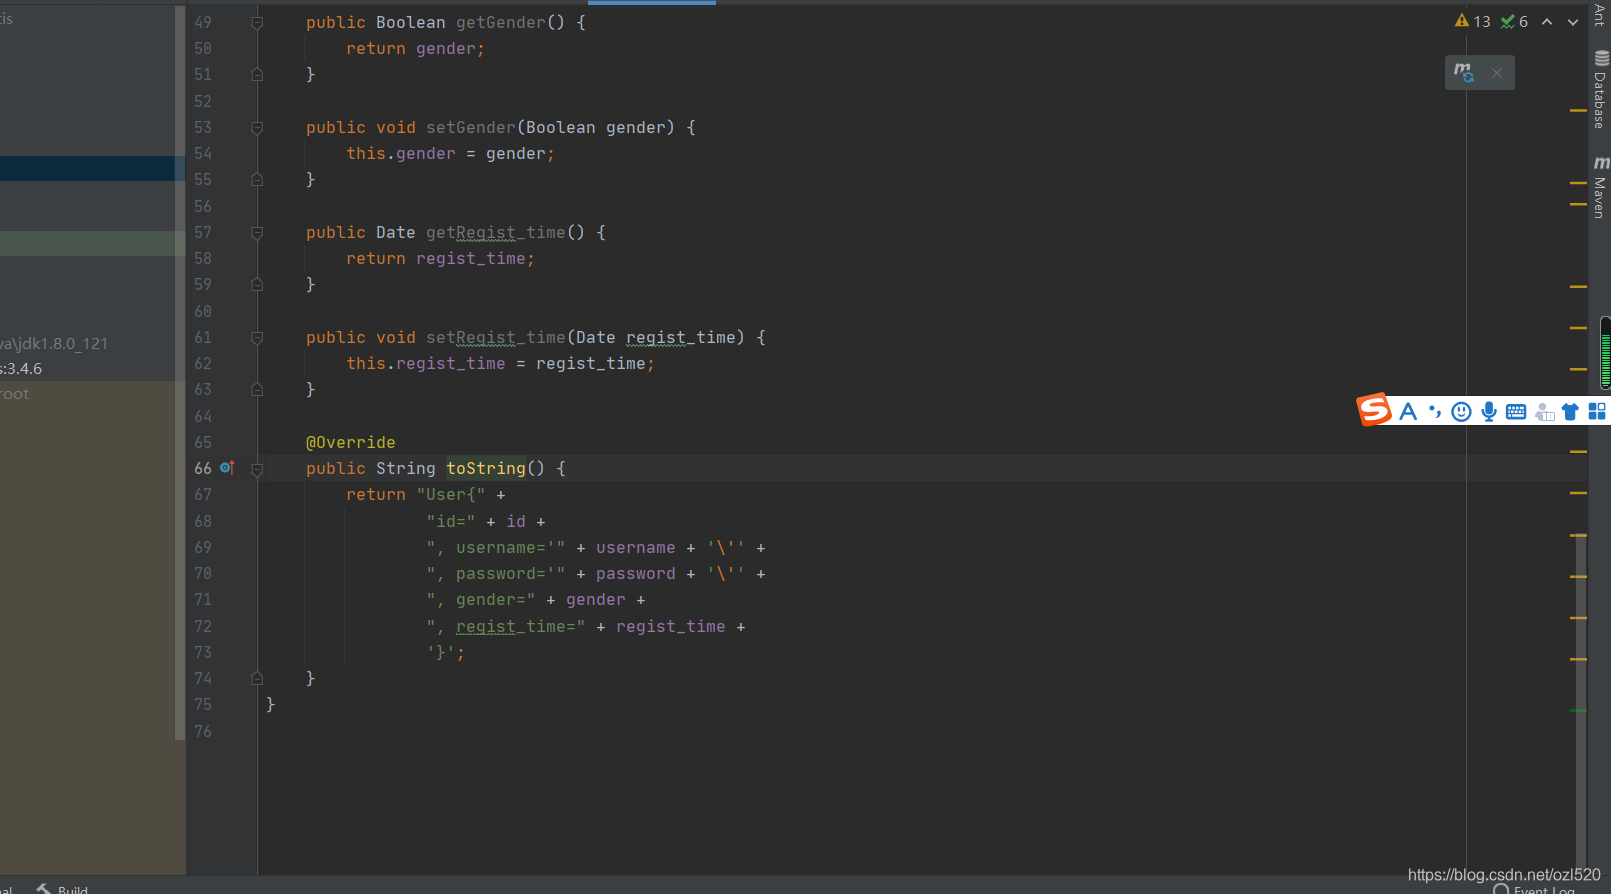Click the "User{" string literal

tap(450, 494)
